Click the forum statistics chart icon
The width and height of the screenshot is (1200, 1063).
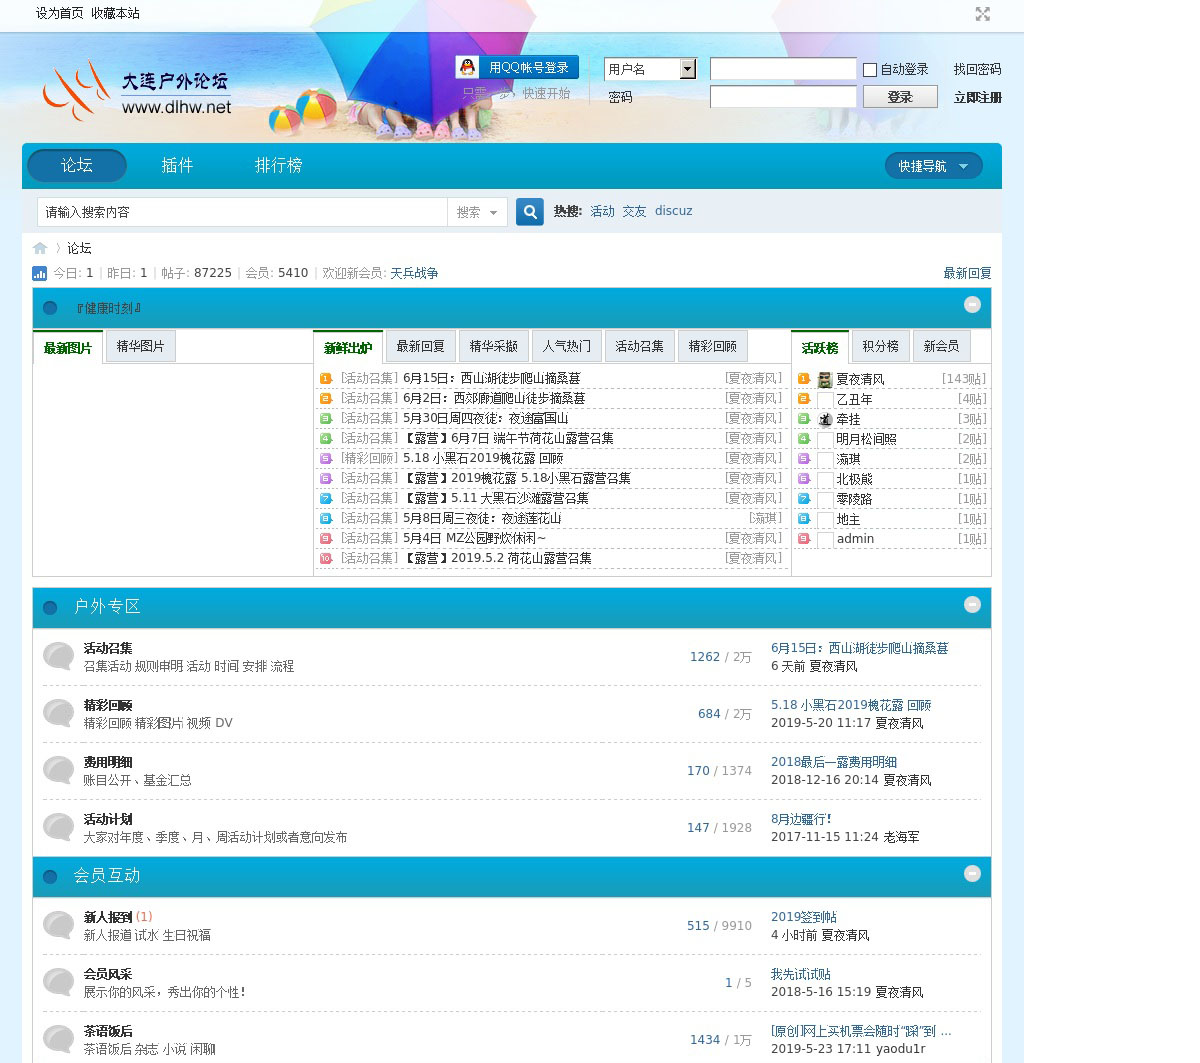point(40,273)
